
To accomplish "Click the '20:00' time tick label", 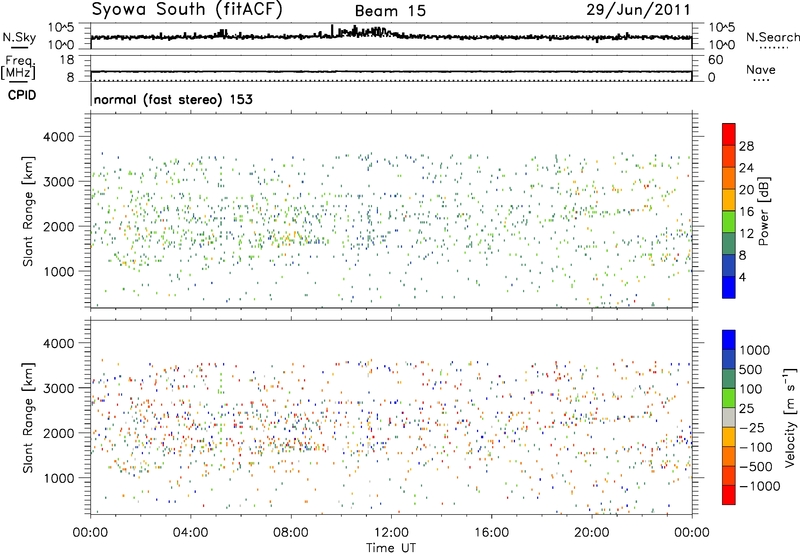I will (592, 533).
